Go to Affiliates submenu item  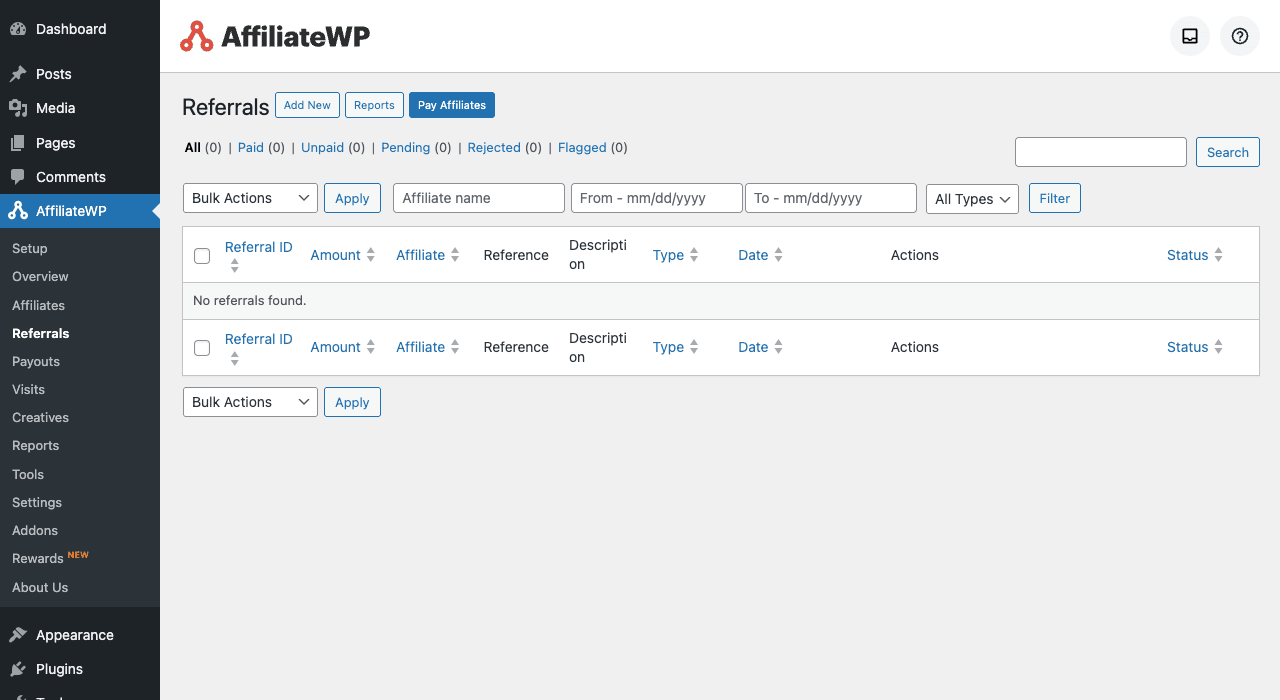[x=38, y=305]
